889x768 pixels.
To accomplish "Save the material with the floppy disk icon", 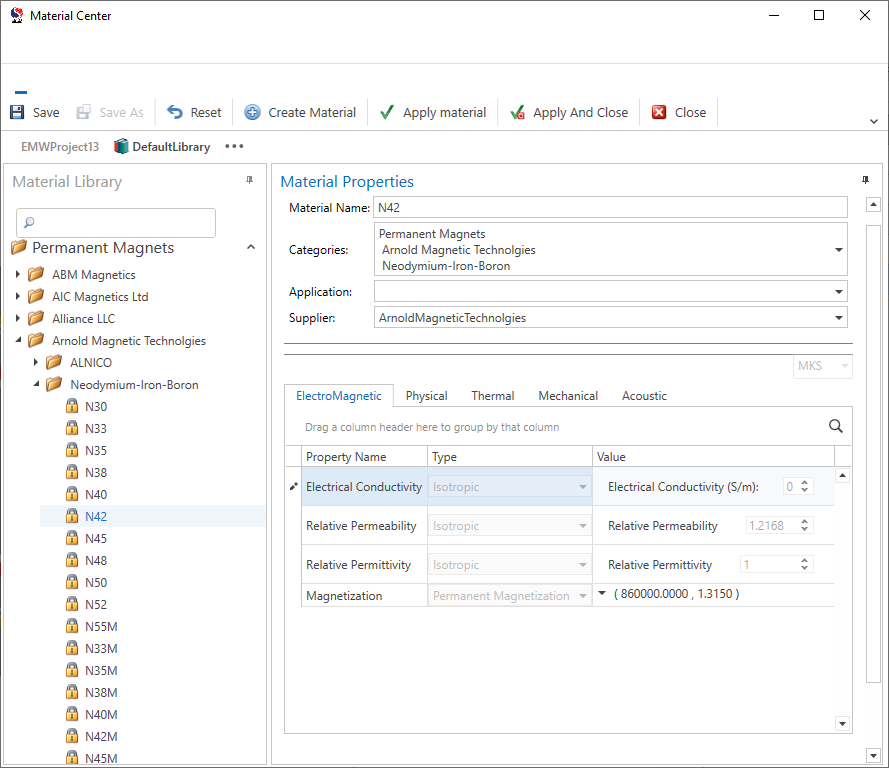I will (17, 112).
